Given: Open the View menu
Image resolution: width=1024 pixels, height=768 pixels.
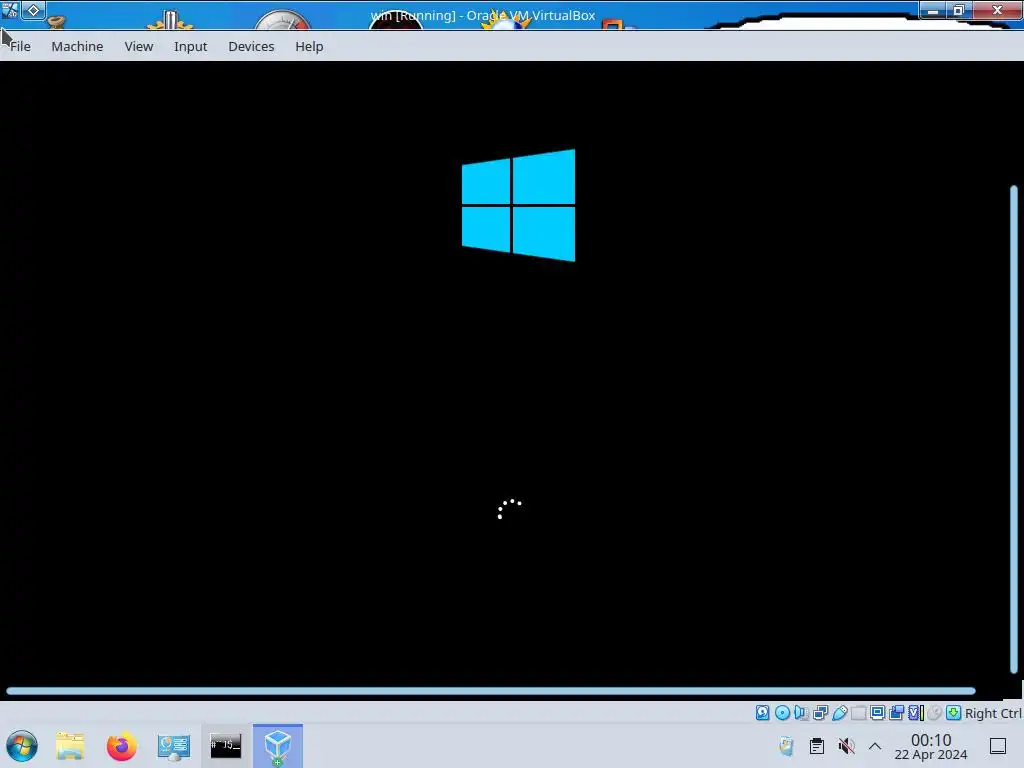Looking at the screenshot, I should point(138,46).
